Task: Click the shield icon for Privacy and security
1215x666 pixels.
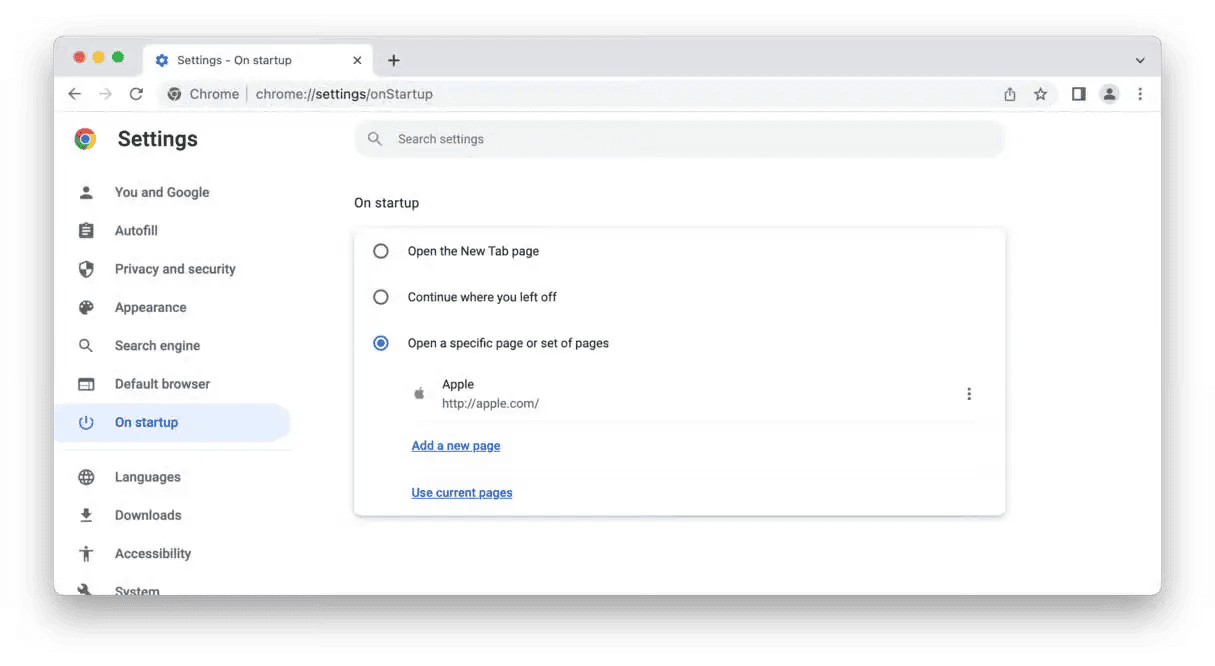Action: pyautogui.click(x=86, y=269)
